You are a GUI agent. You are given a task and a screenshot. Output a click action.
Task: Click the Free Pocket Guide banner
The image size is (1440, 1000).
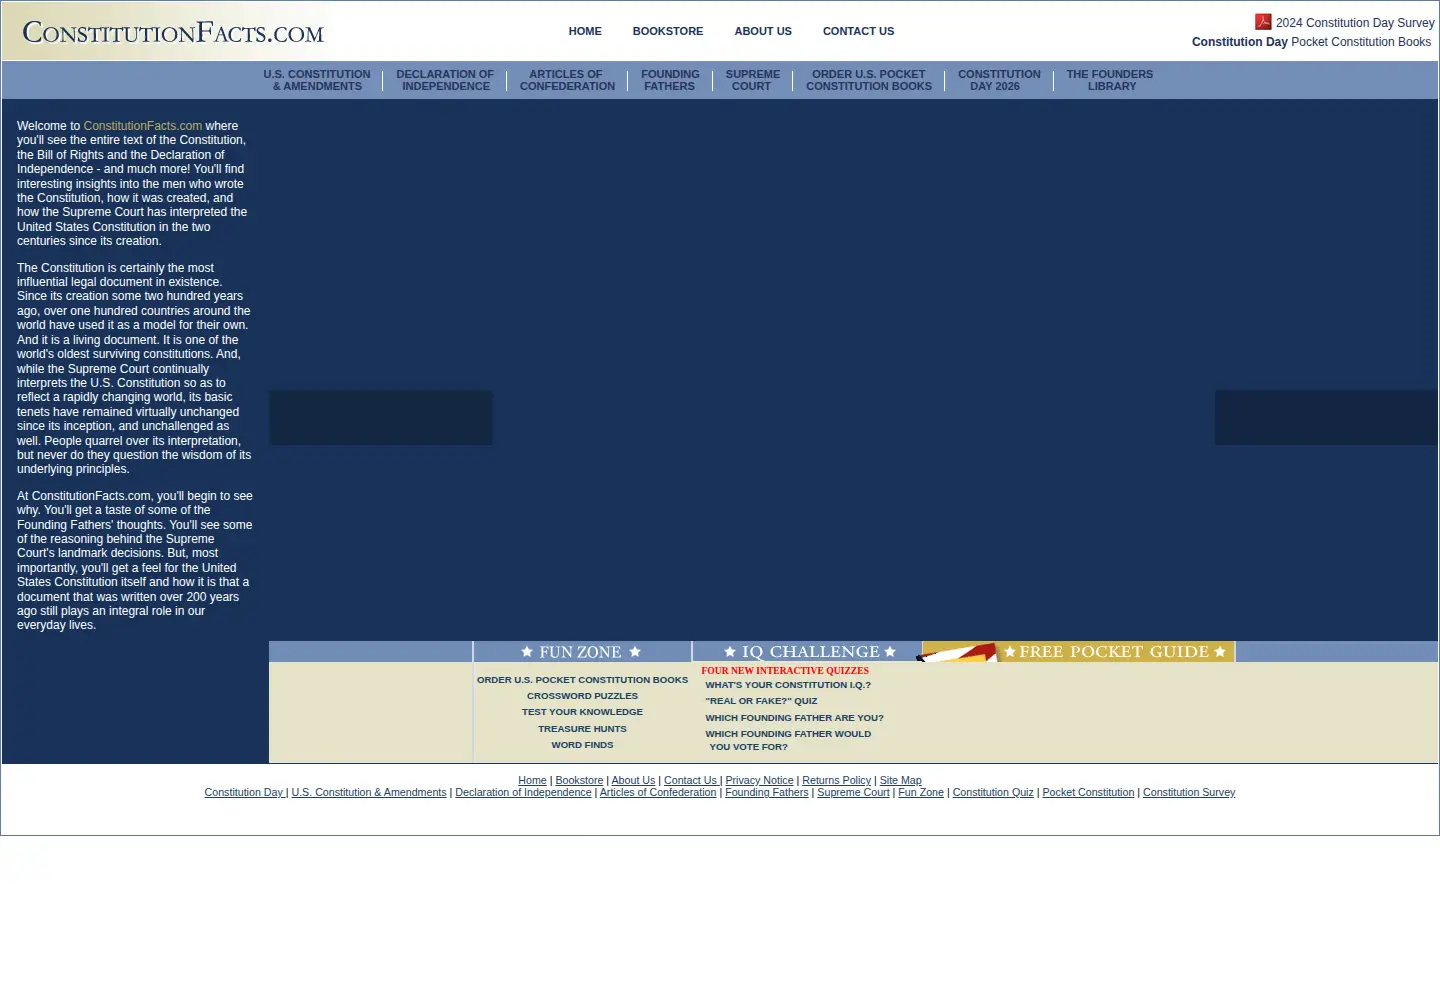[1078, 651]
